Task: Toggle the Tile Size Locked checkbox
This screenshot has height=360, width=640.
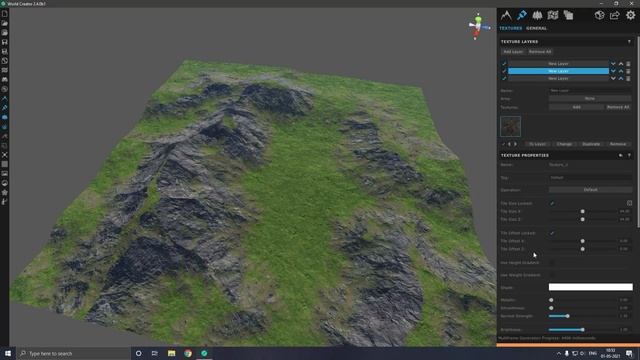Action: [x=552, y=203]
